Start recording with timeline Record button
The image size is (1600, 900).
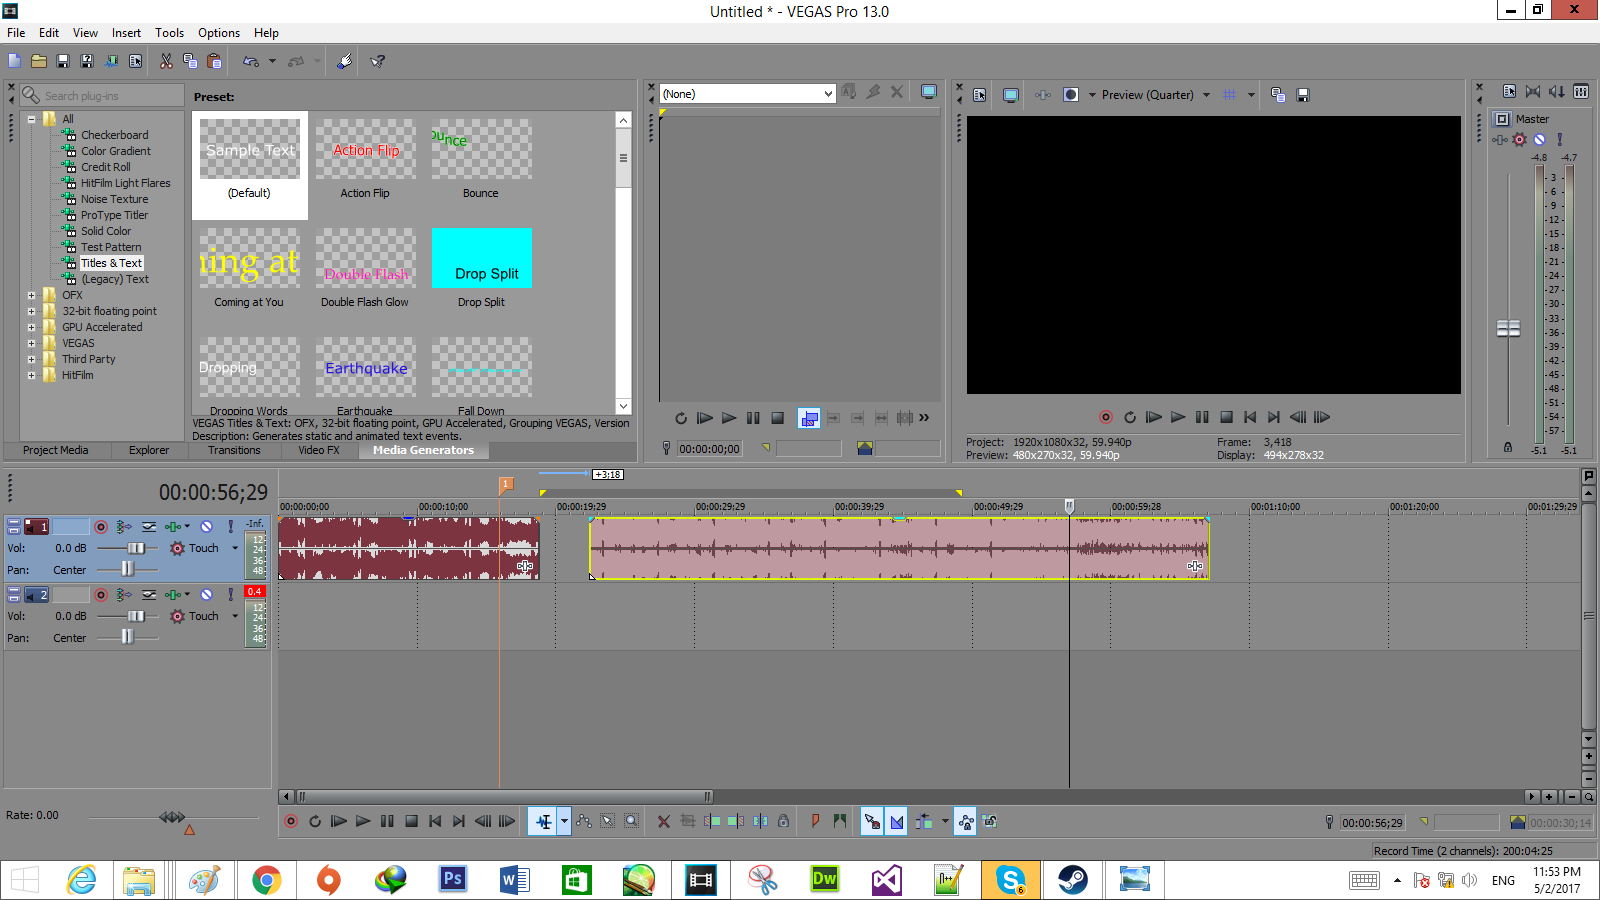(291, 822)
